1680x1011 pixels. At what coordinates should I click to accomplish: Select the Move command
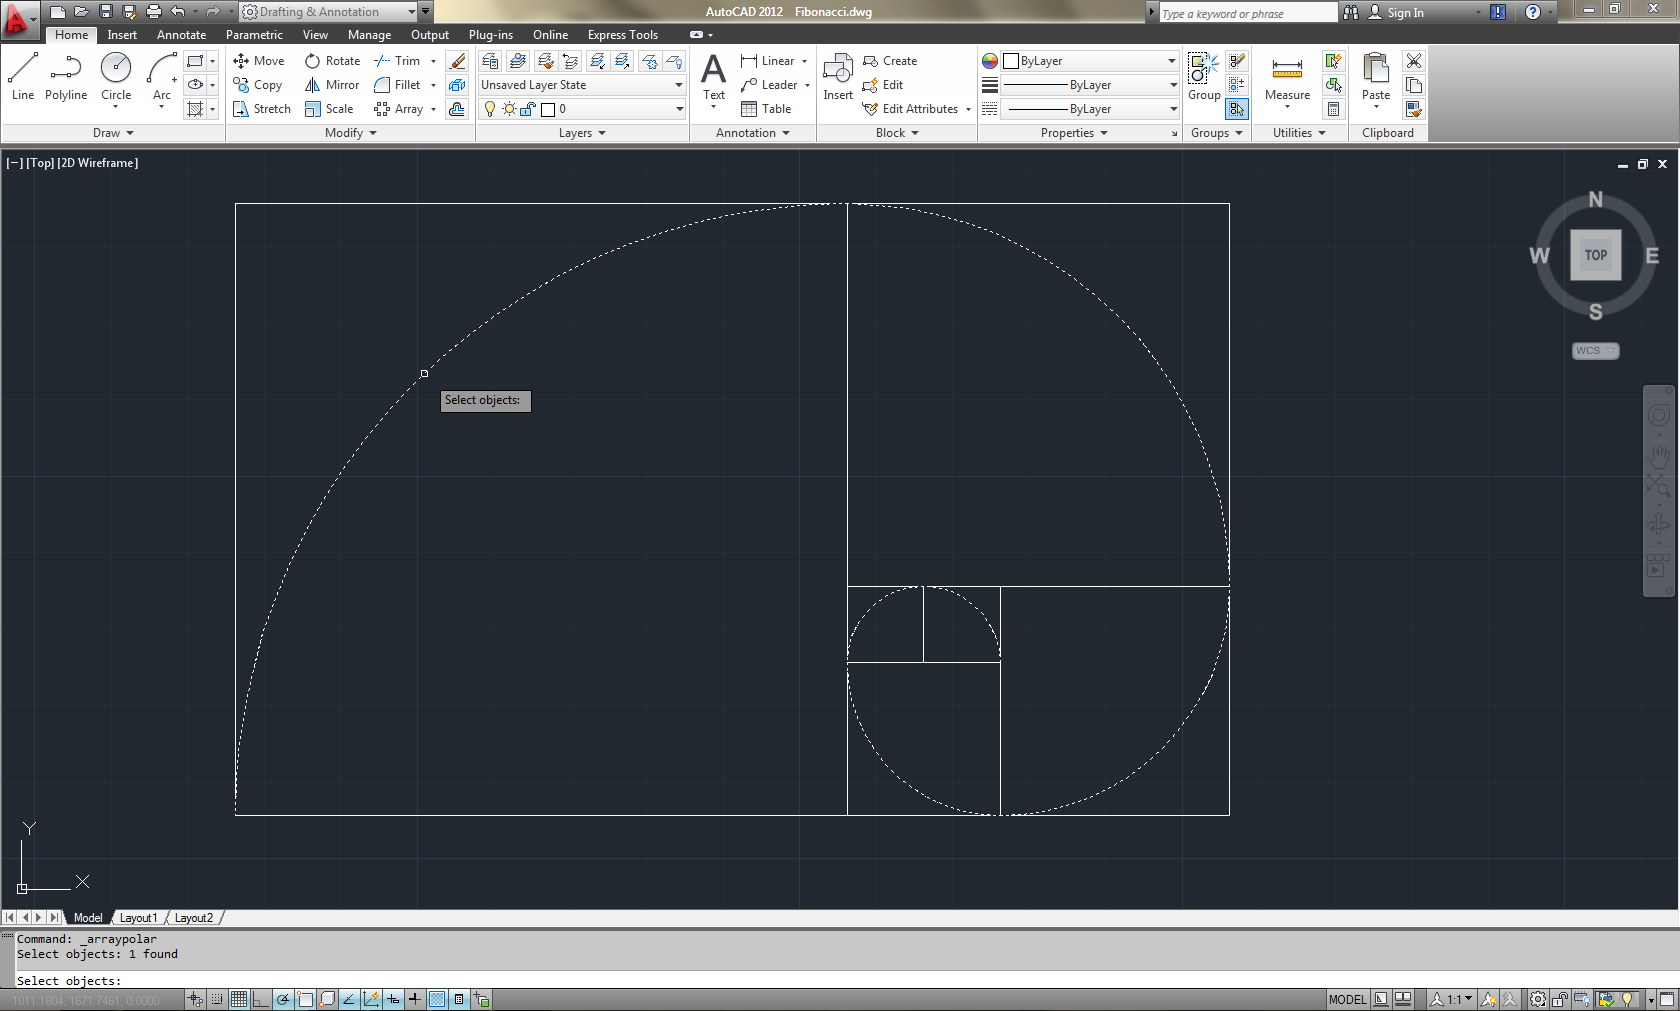click(x=262, y=60)
